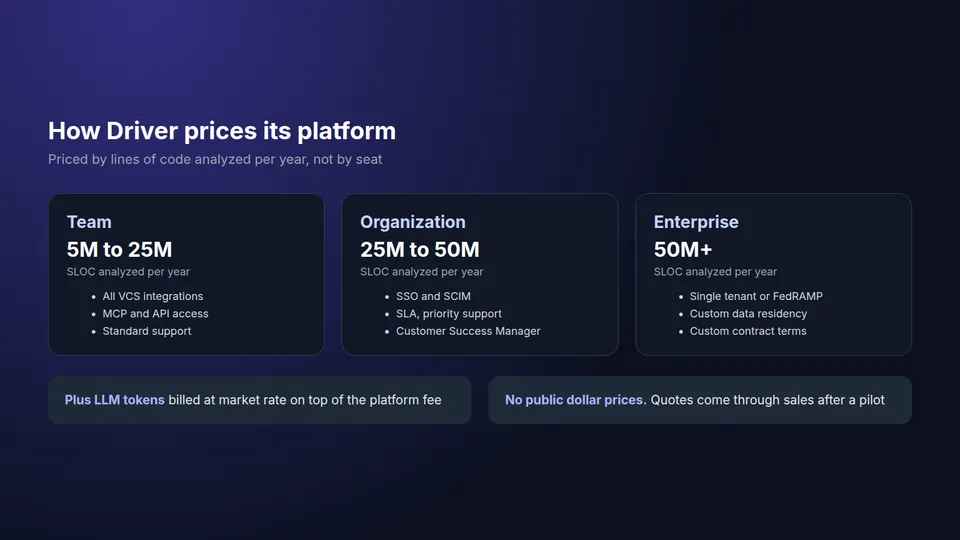Click the '25M to 50M' figure
Screen dimensions: 960x540
pos(419,249)
